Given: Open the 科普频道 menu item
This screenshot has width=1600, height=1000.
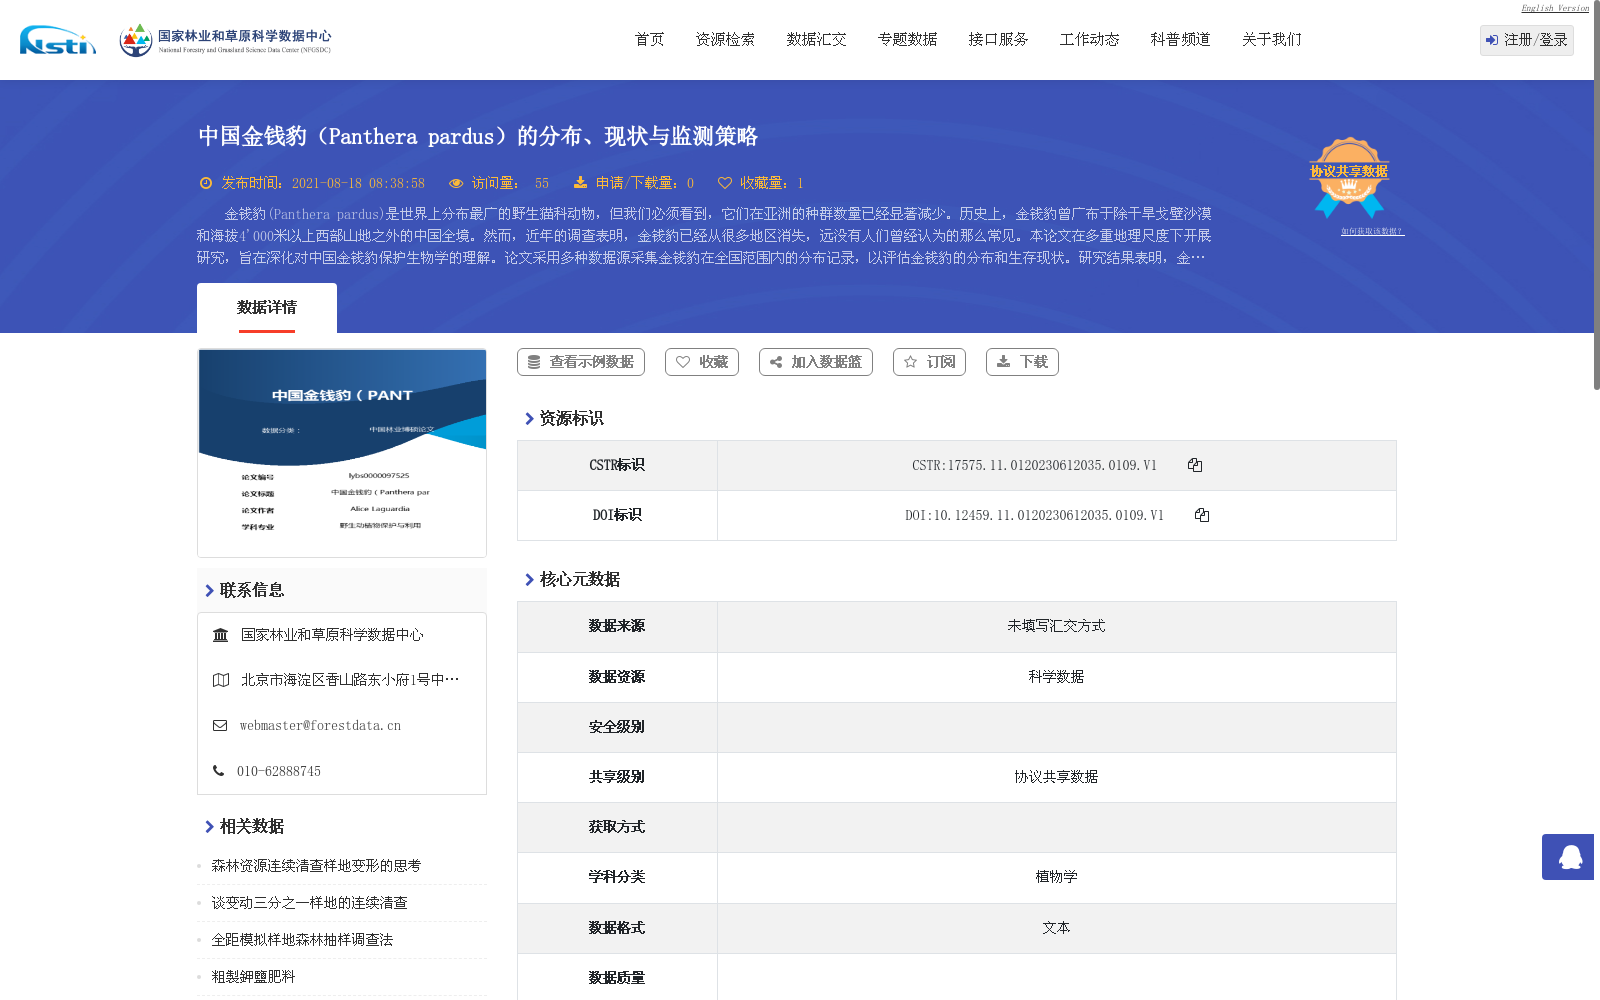Looking at the screenshot, I should pos(1179,40).
